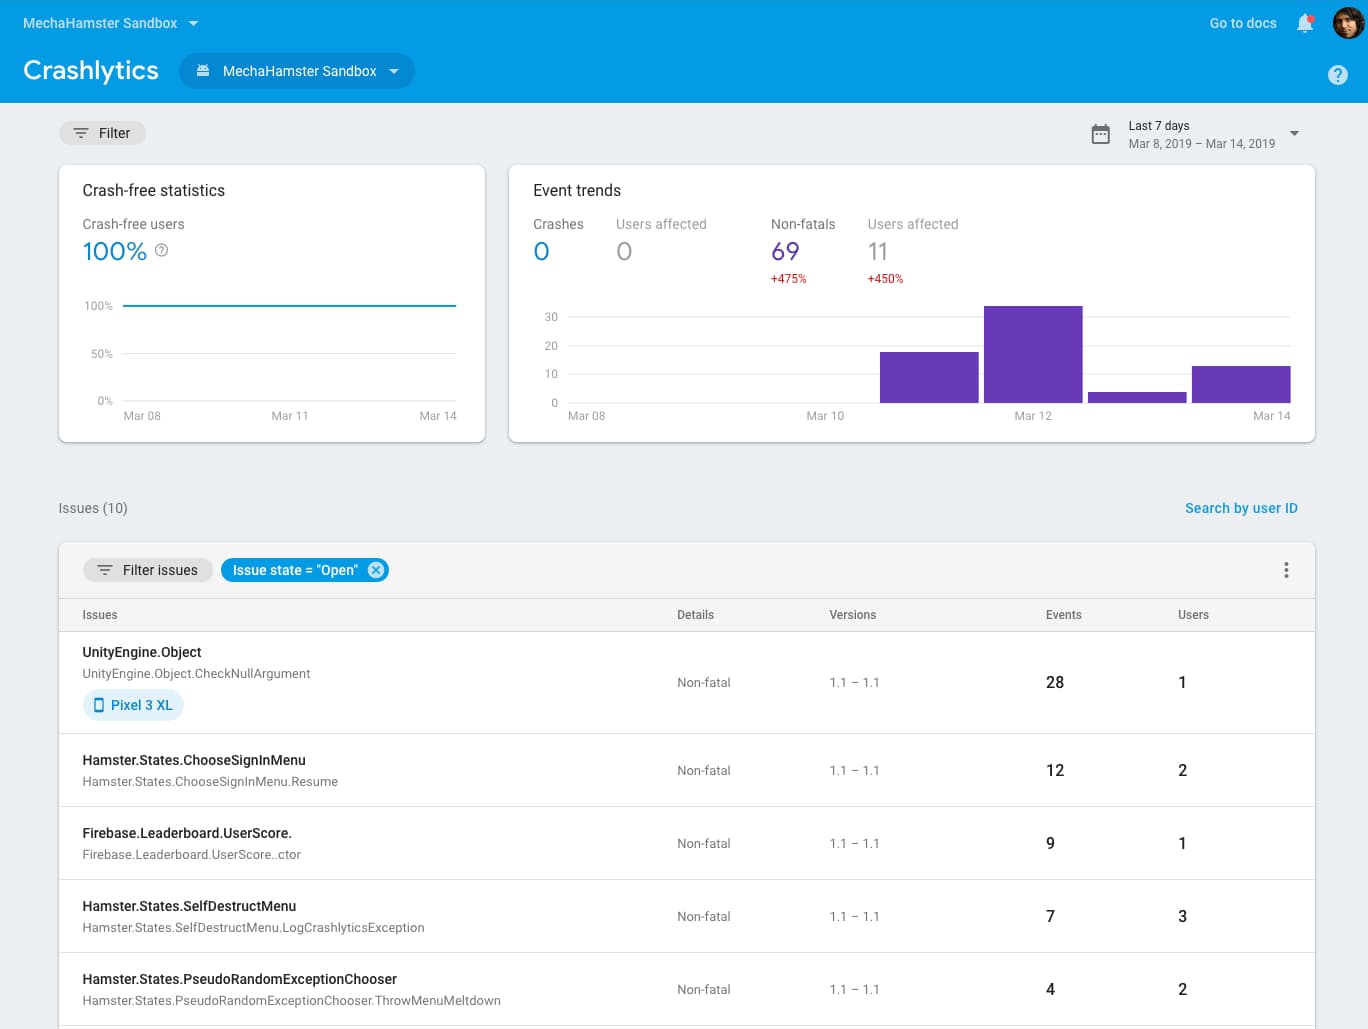Click the rightmost bar in Event trends chart
The width and height of the screenshot is (1368, 1029).
point(1241,384)
